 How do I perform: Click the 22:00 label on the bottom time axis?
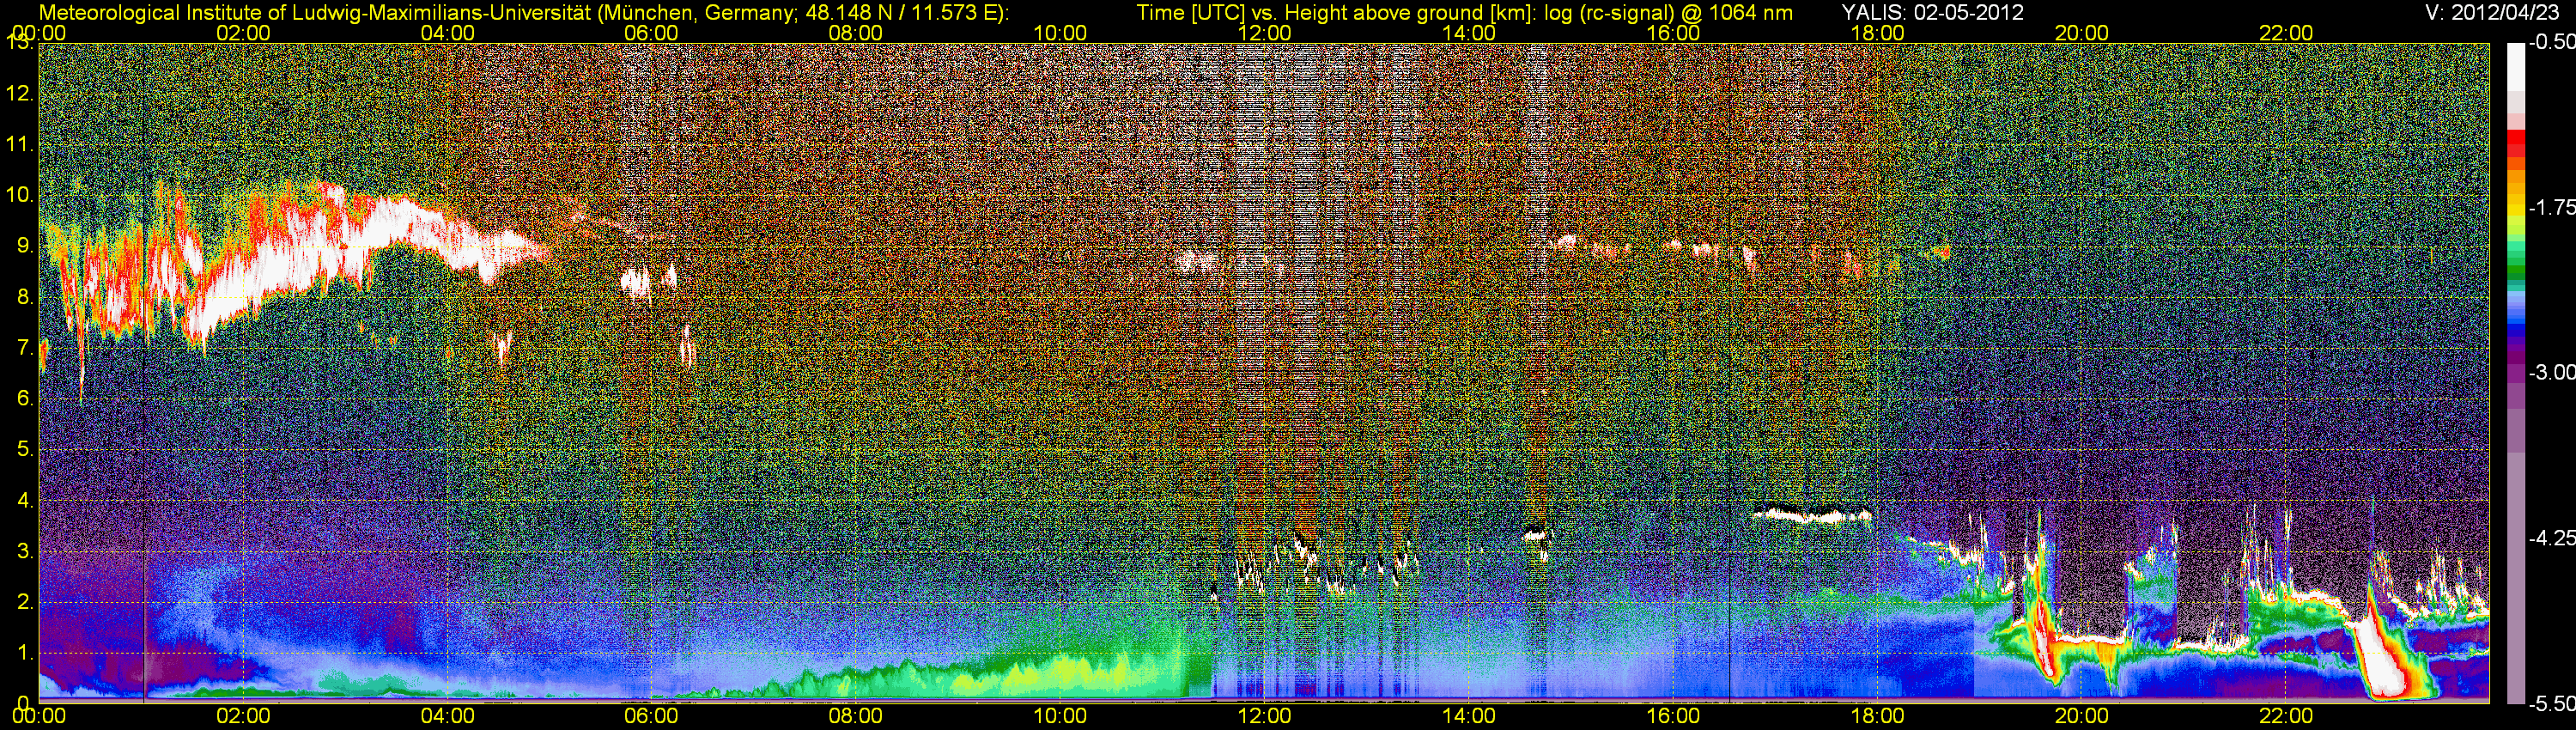coord(2286,716)
